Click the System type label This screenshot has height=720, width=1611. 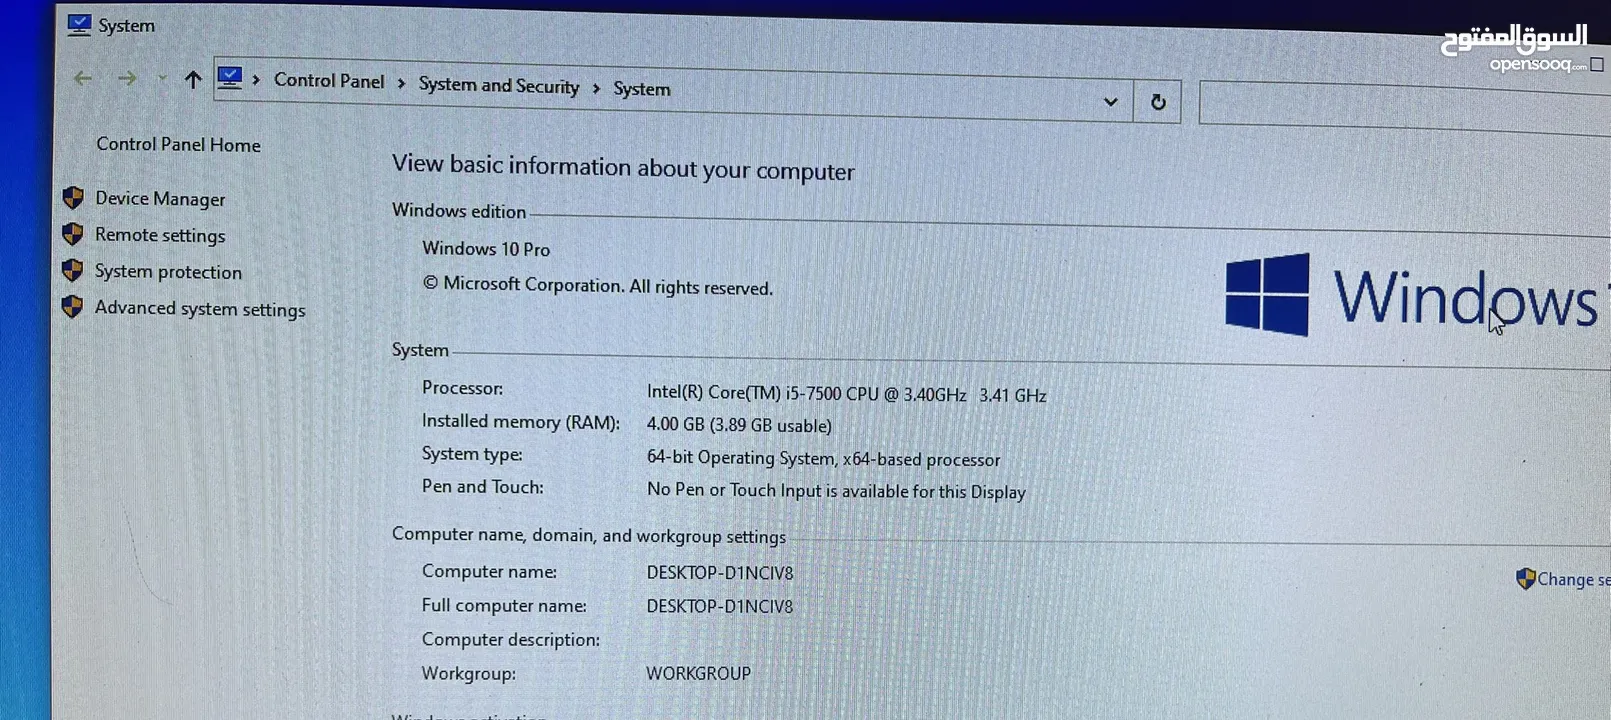click(472, 454)
